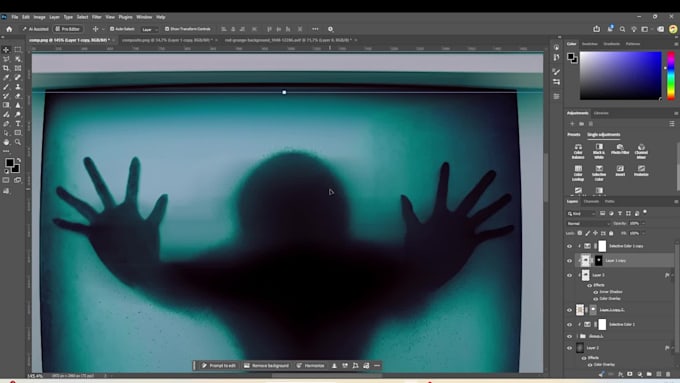Select the Crop tool
The height and width of the screenshot is (383, 680).
tap(6, 68)
